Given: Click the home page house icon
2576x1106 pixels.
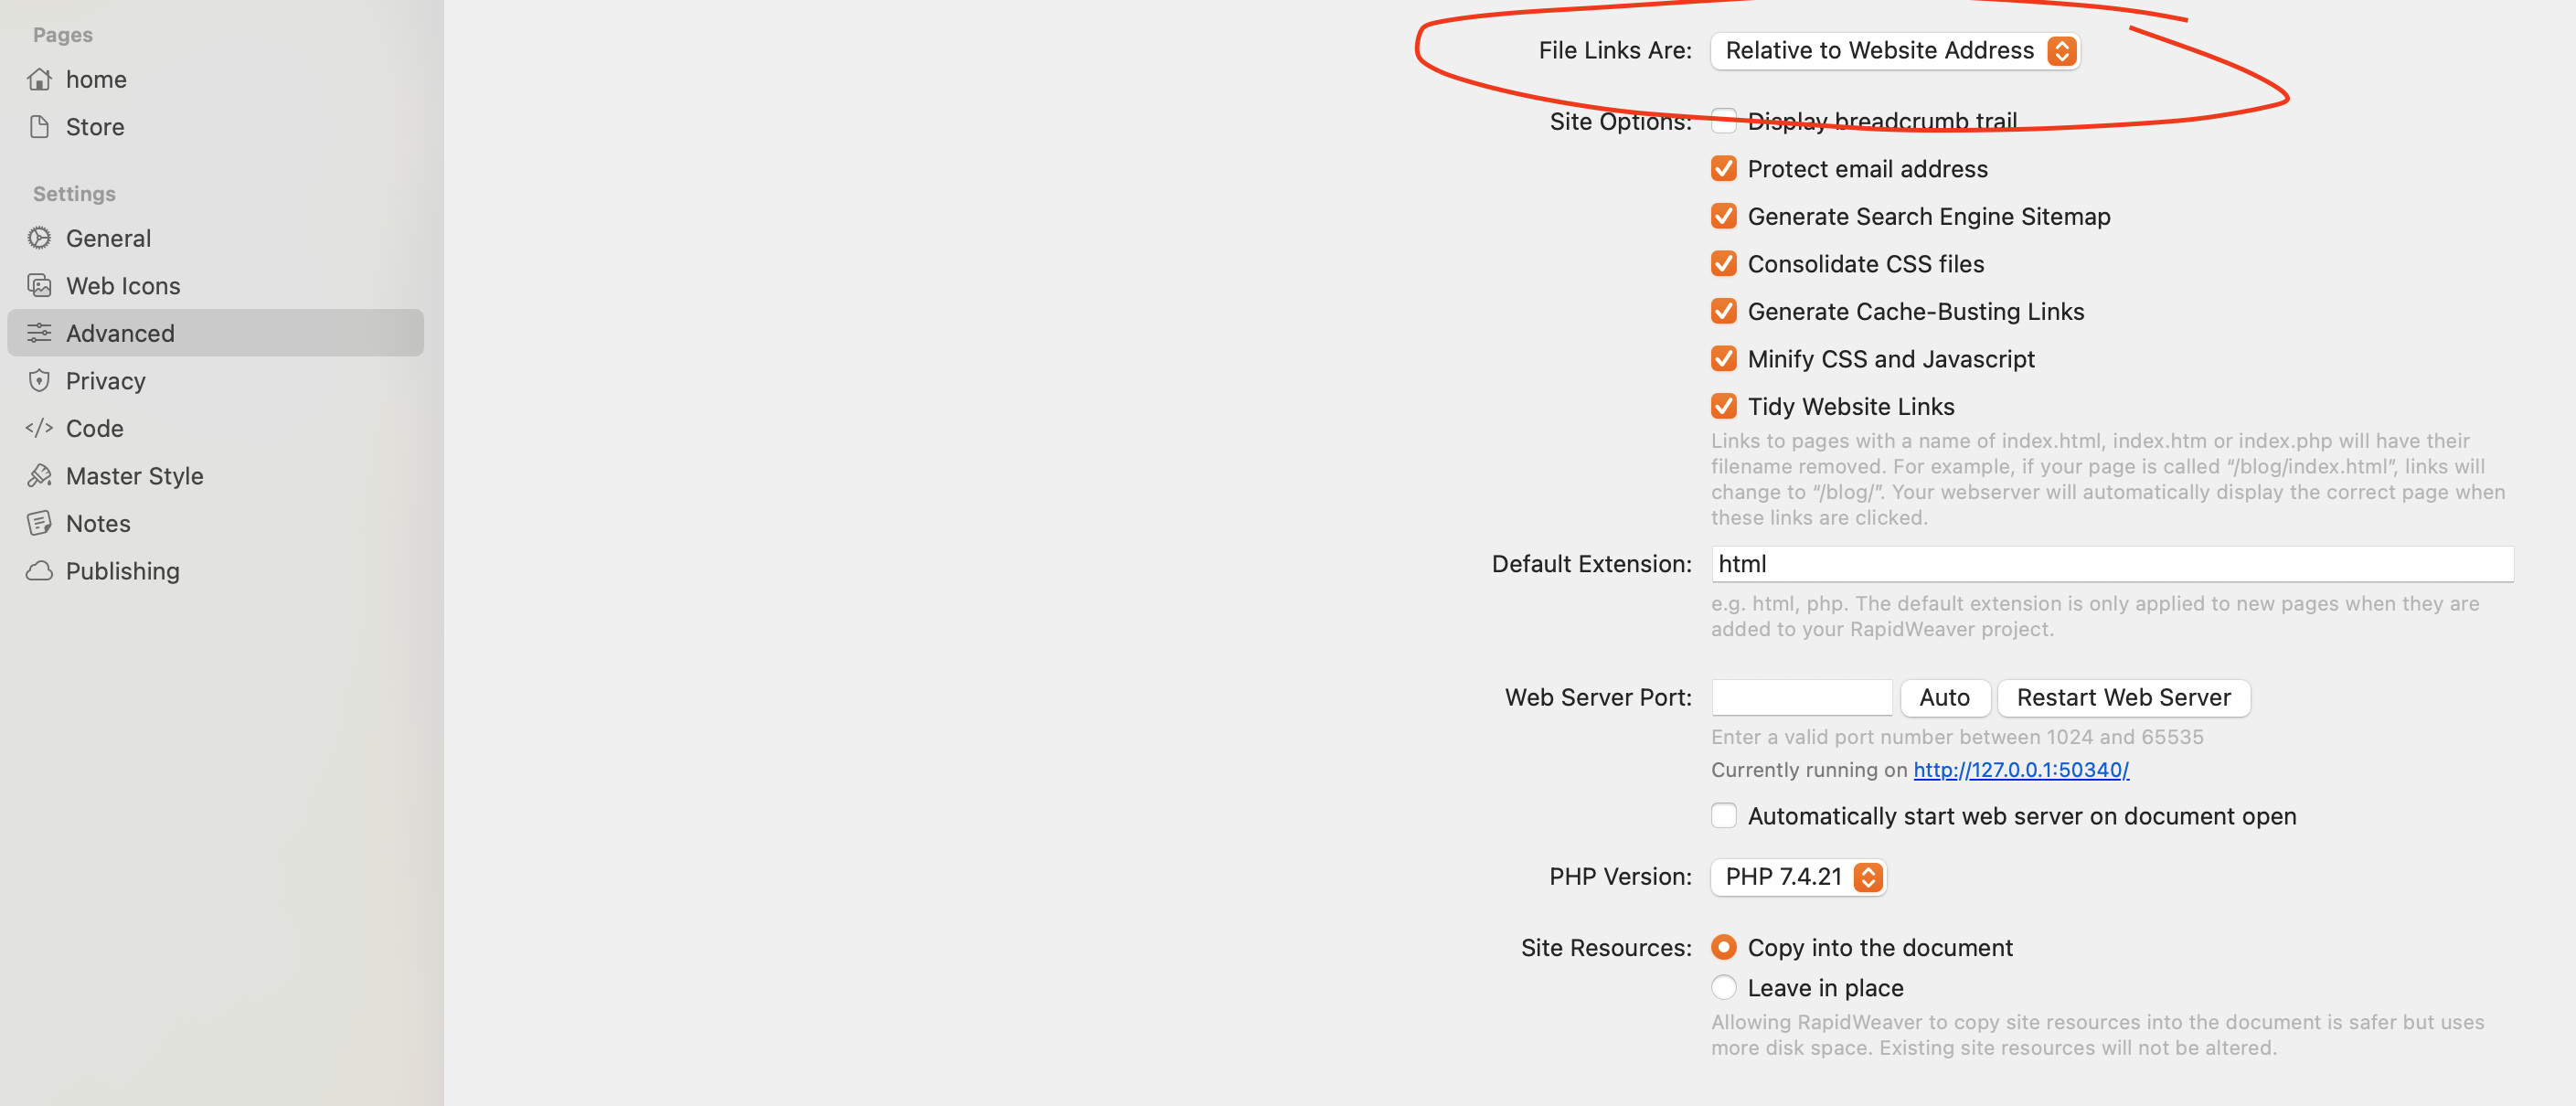Looking at the screenshot, I should (x=39, y=79).
